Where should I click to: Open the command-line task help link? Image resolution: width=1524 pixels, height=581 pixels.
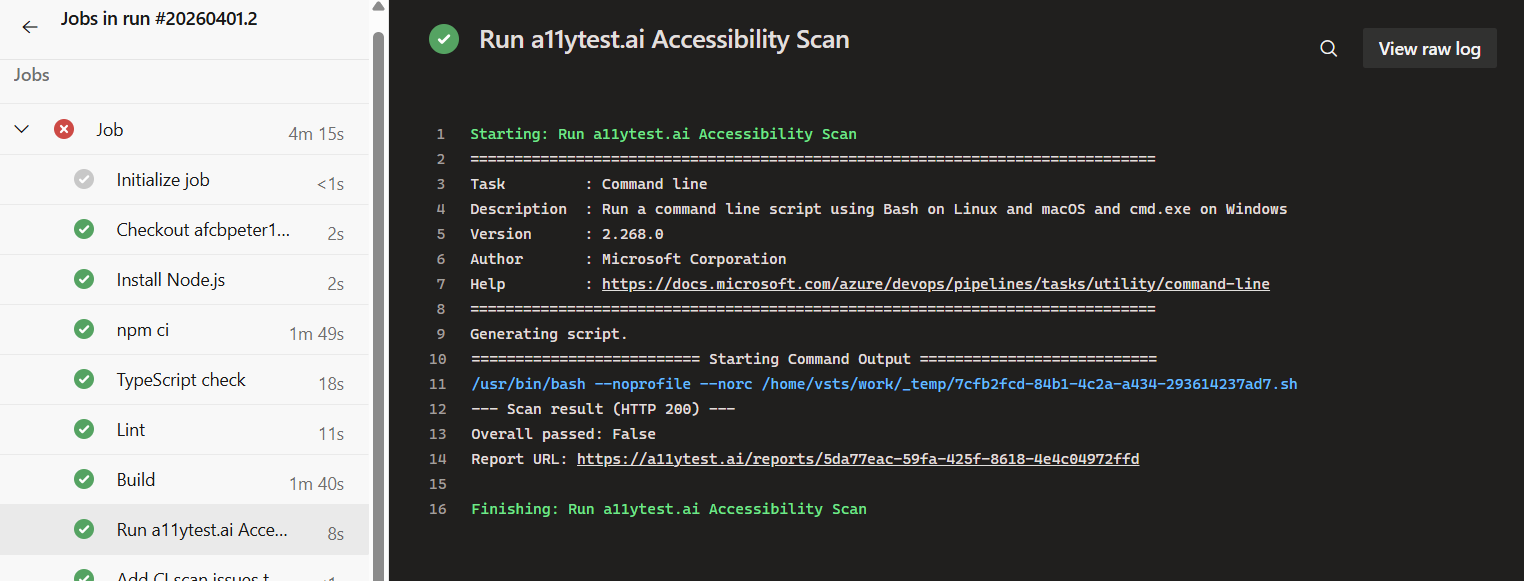pyautogui.click(x=934, y=283)
